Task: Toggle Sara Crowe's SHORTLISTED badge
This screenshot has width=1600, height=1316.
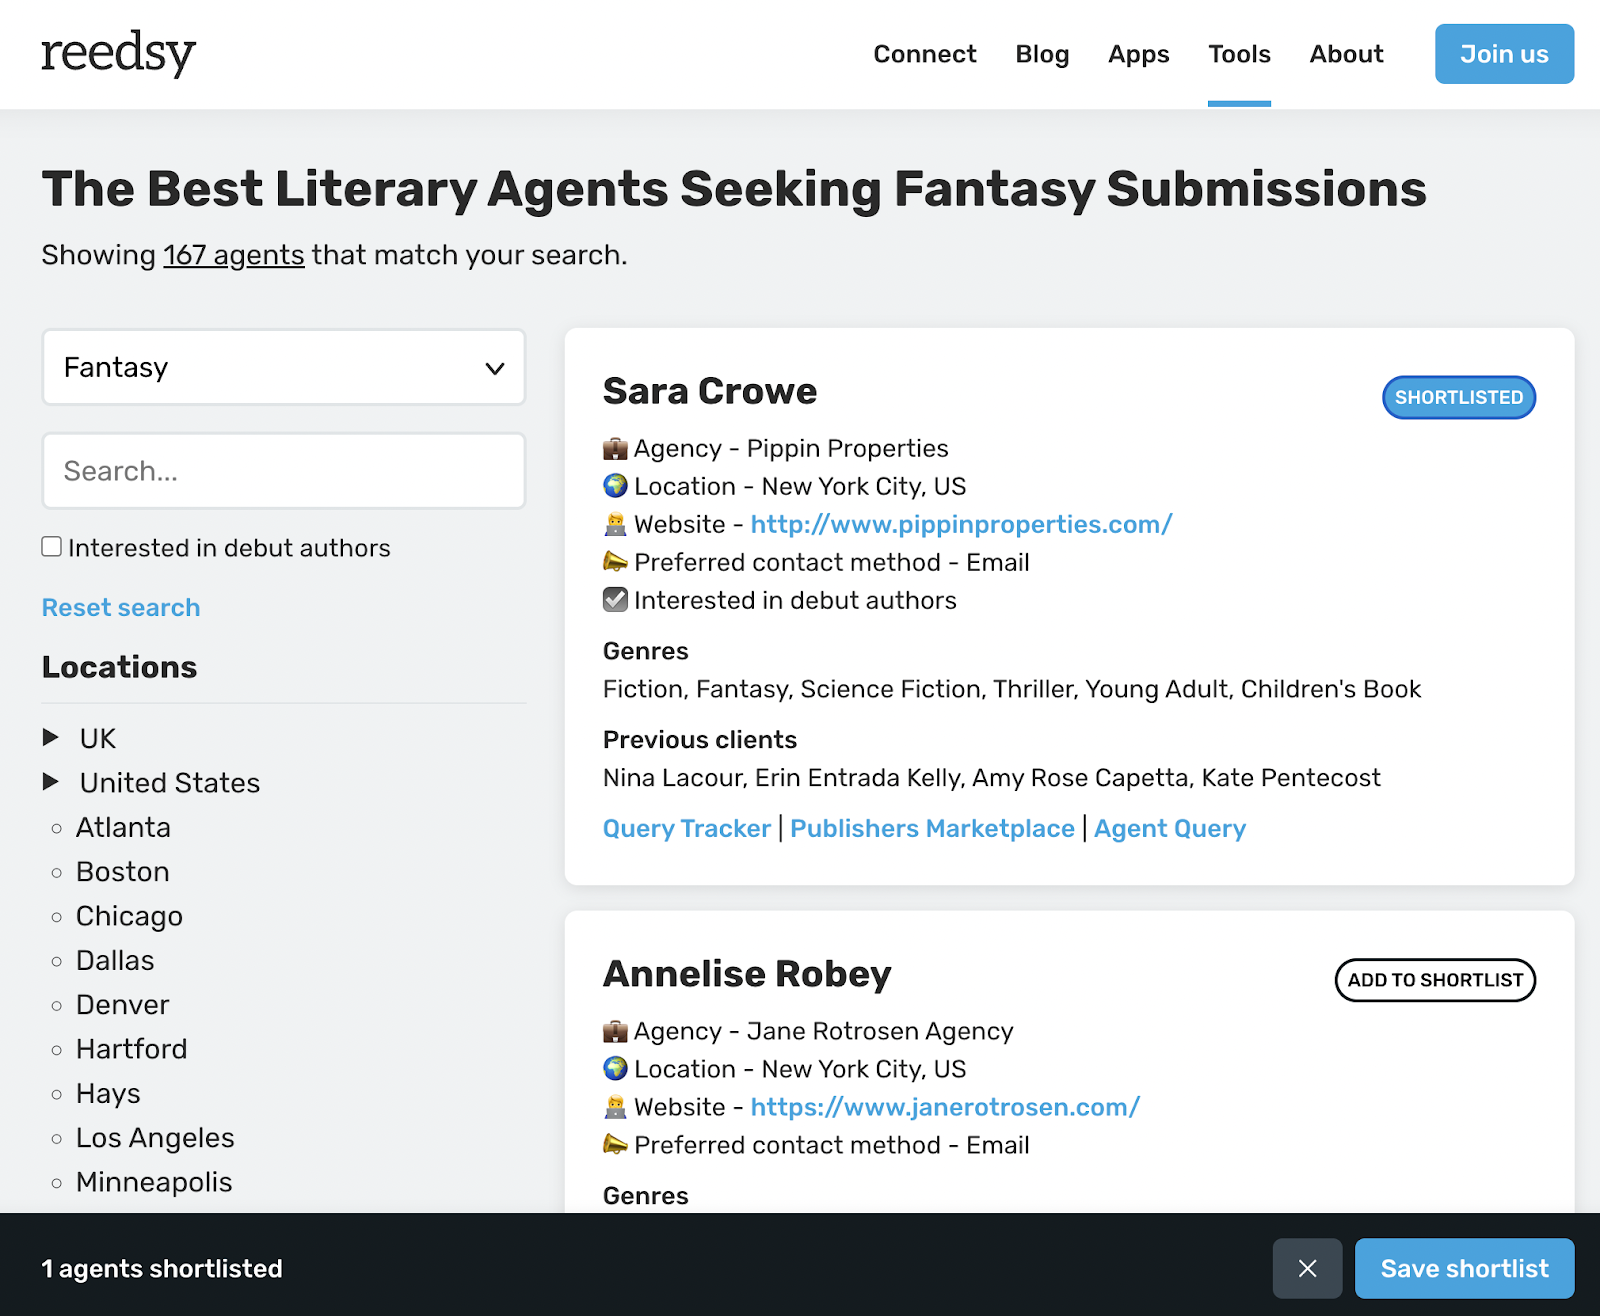Action: (x=1459, y=397)
